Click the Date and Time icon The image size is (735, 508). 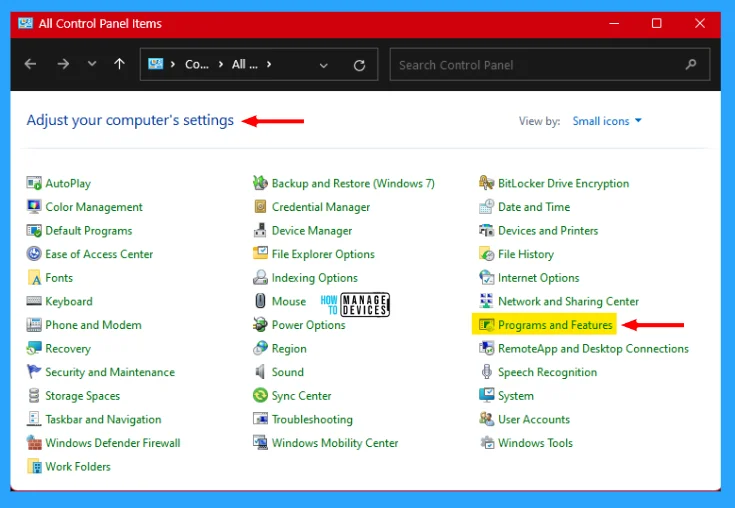pos(487,206)
